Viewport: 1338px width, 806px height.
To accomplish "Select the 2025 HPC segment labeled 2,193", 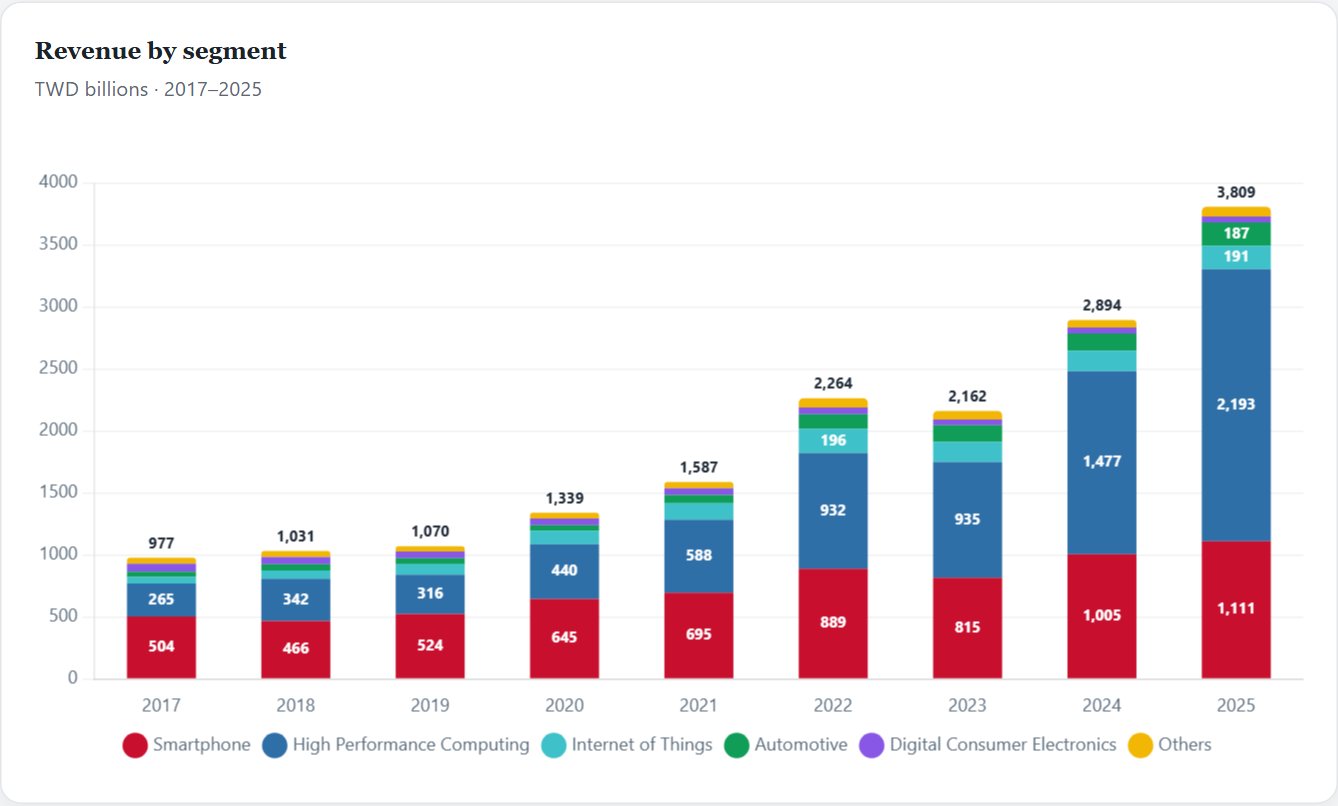I will click(x=1236, y=405).
